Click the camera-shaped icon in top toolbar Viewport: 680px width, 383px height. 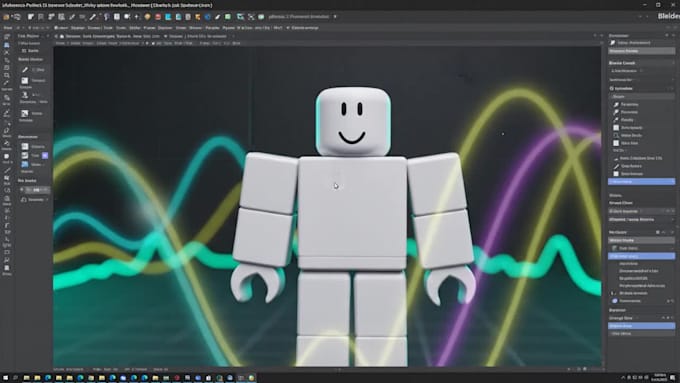127,16
